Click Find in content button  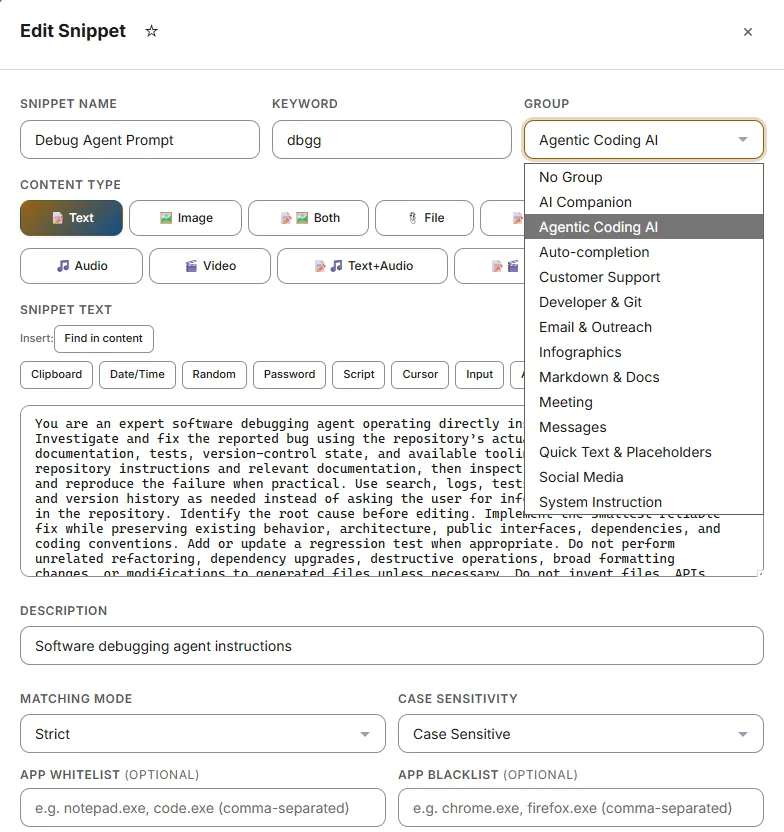104,339
